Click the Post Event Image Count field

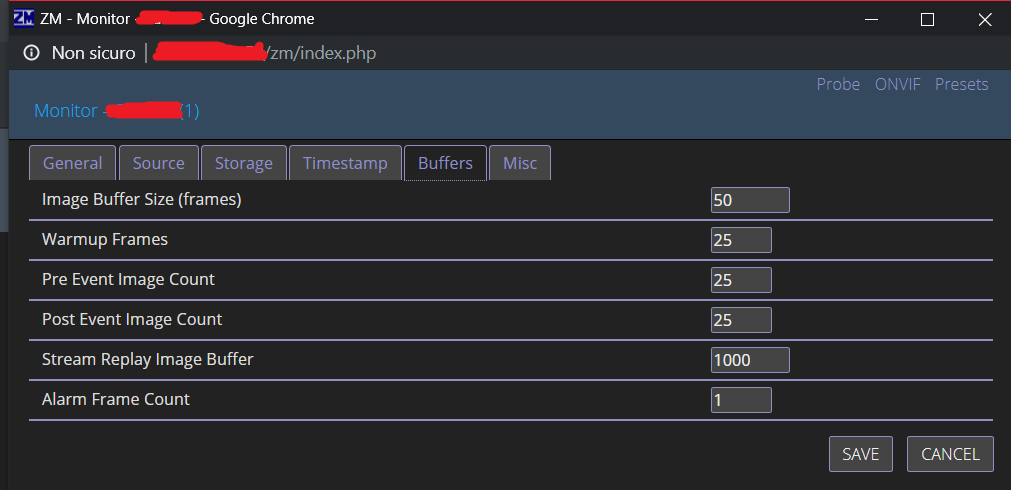(x=741, y=320)
